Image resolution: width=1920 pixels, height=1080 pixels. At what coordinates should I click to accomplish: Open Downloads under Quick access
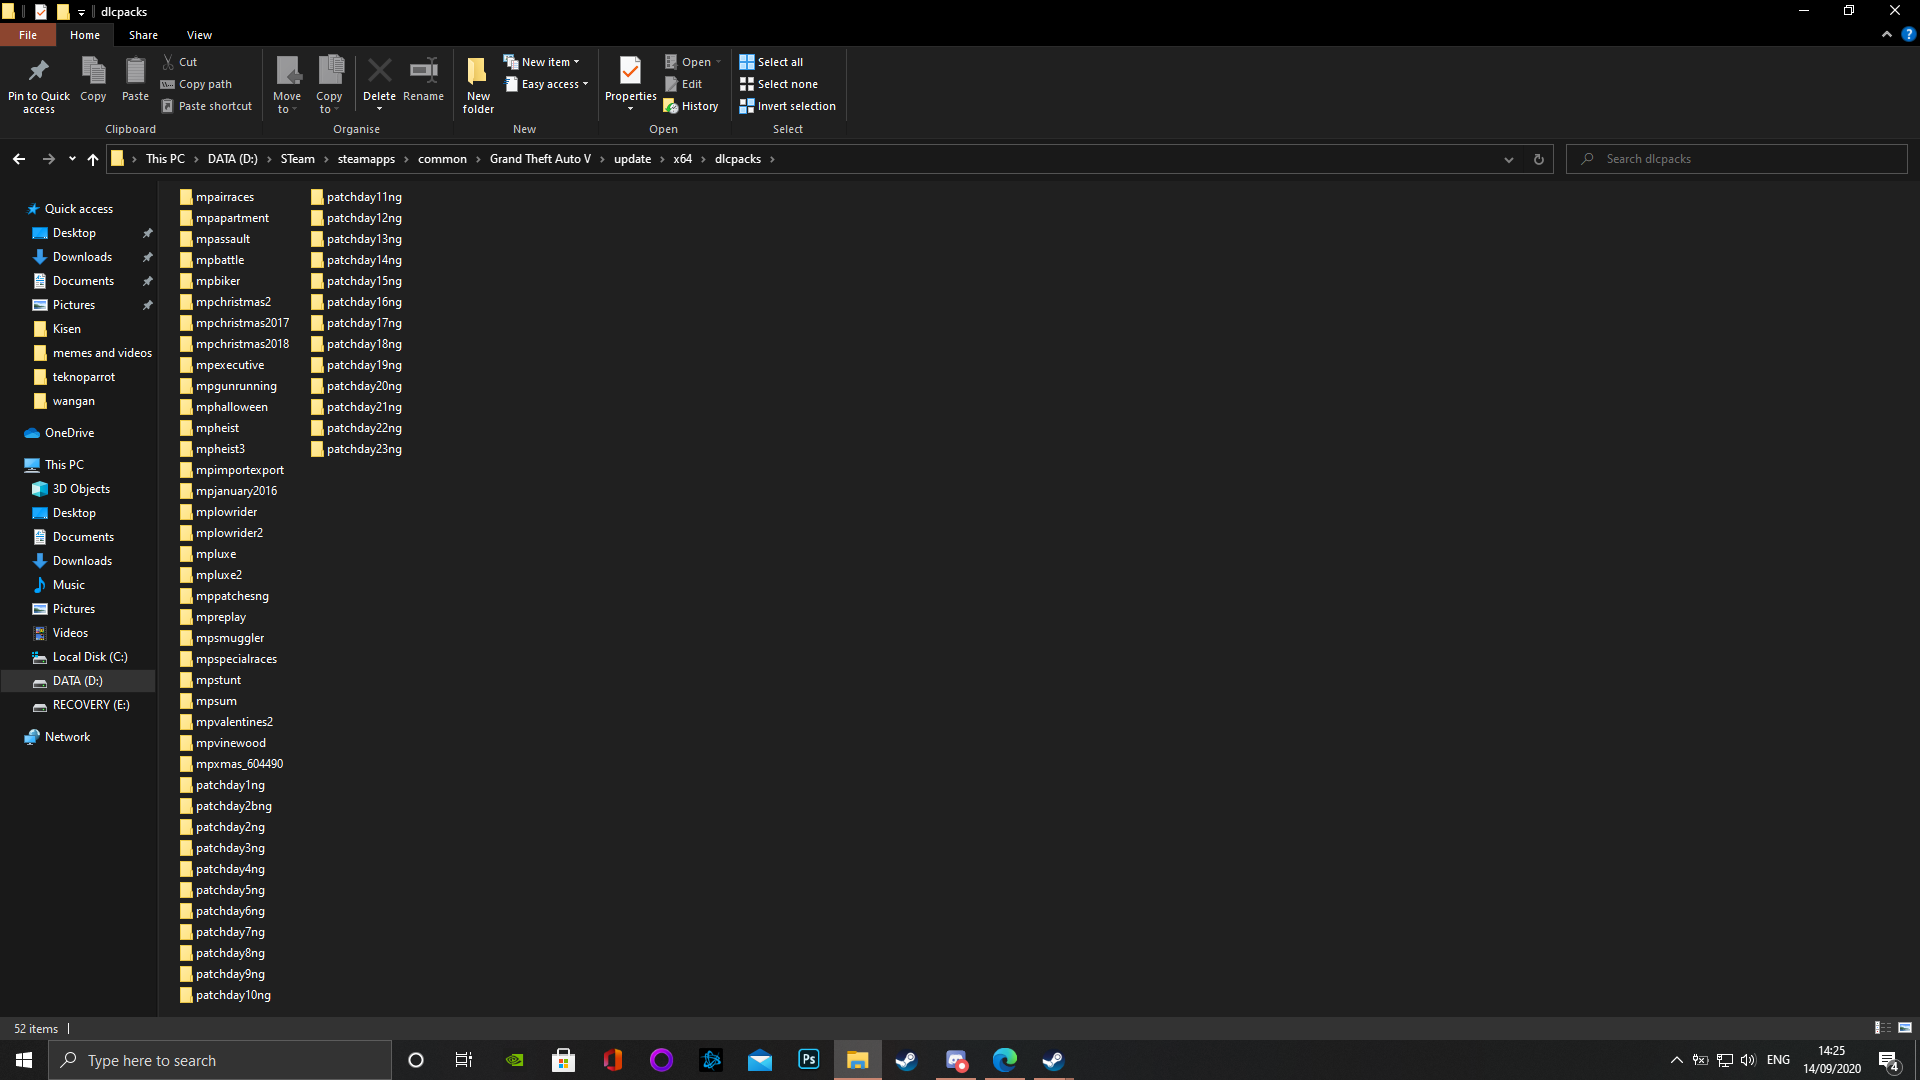pyautogui.click(x=82, y=257)
